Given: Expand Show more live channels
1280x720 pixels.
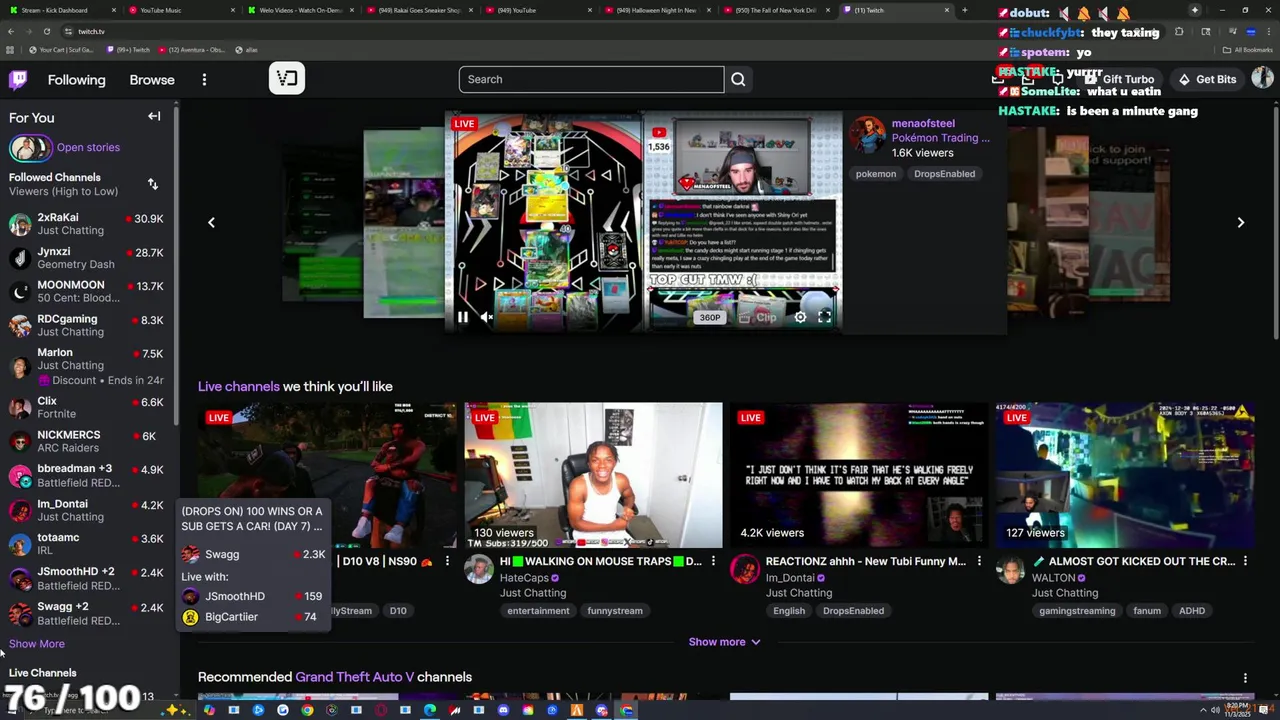Looking at the screenshot, I should (724, 642).
